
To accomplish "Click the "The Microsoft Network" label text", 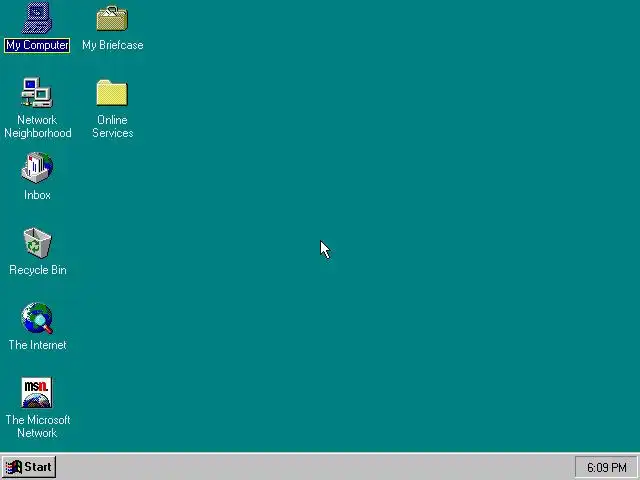I will click(x=38, y=427).
